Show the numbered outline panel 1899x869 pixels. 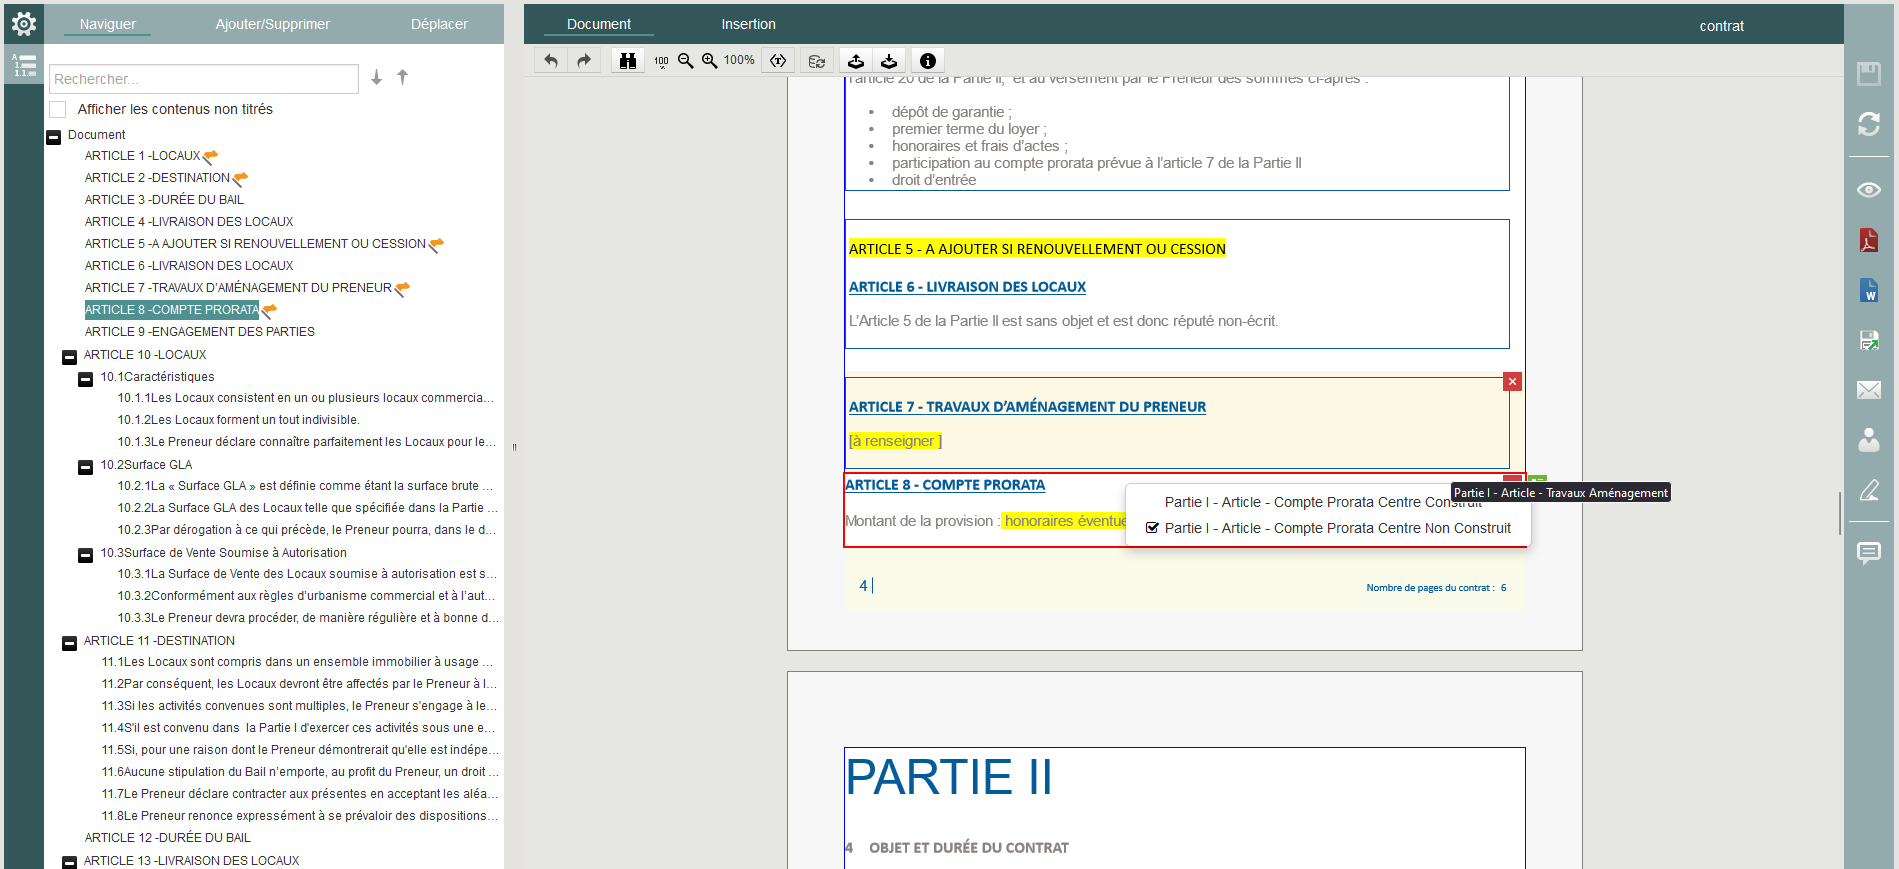pos(23,66)
